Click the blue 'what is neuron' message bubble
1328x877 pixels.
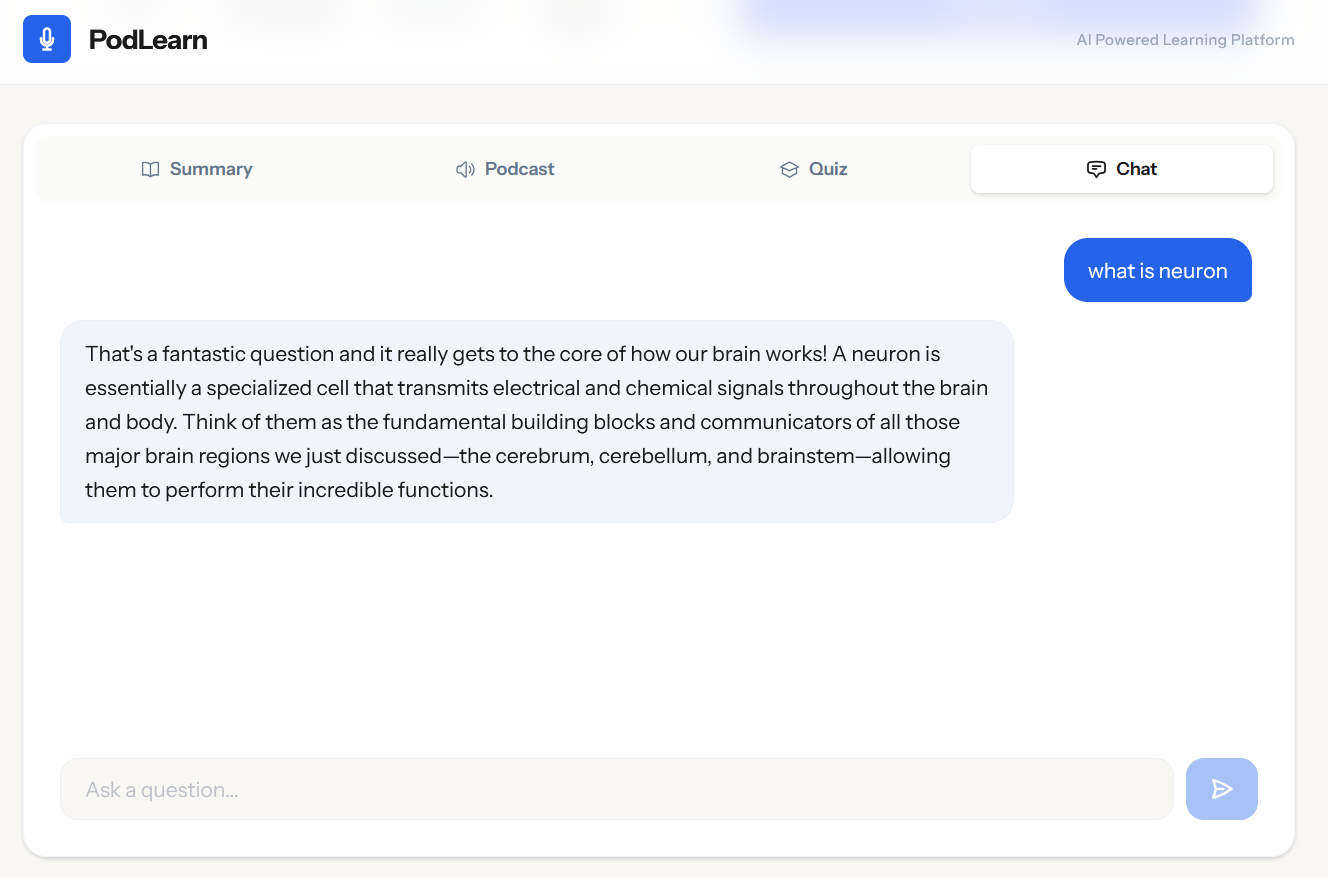coord(1157,270)
